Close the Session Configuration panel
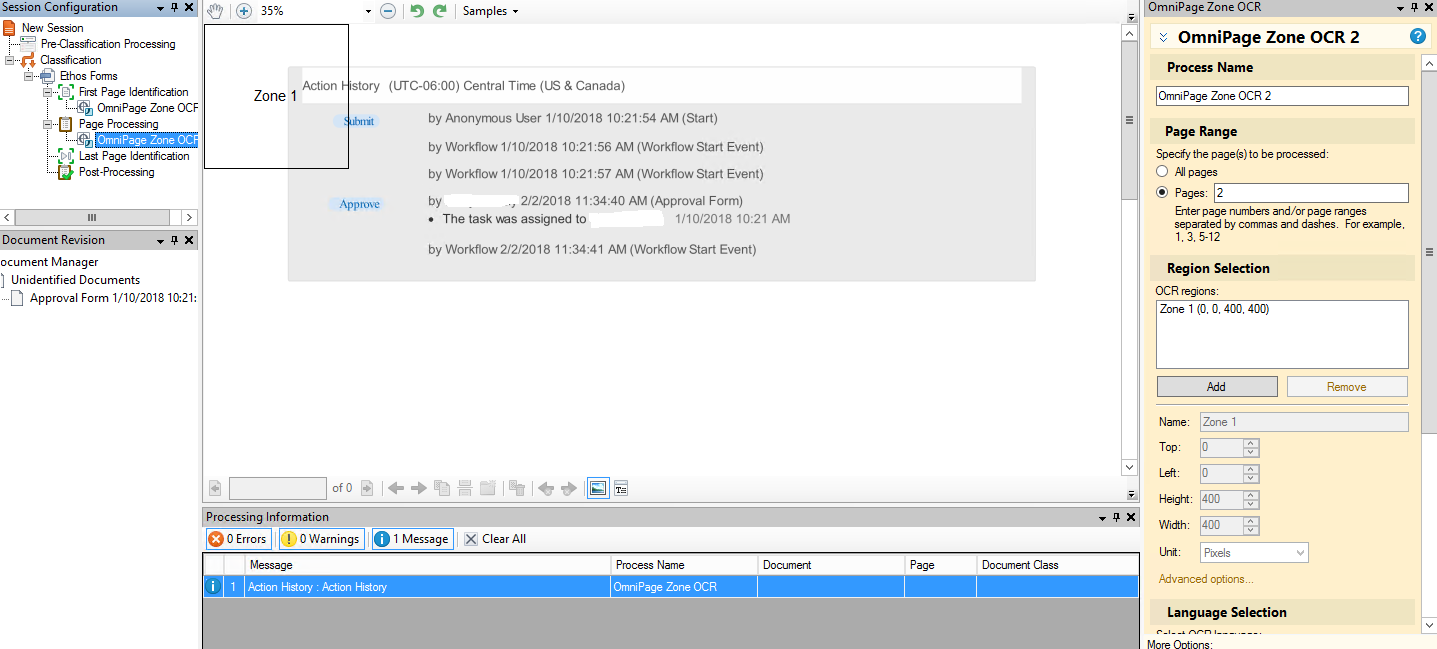Screen dimensions: 1437x649 pyautogui.click(x=189, y=7)
